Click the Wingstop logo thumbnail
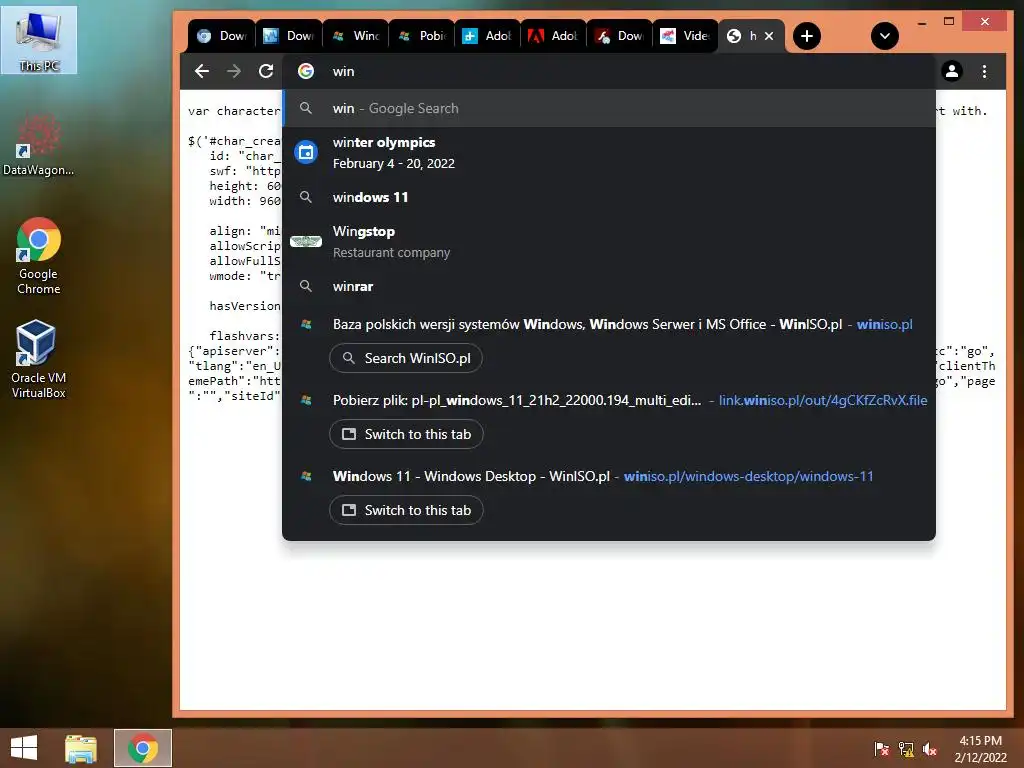This screenshot has height=768, width=1024. (x=306, y=242)
